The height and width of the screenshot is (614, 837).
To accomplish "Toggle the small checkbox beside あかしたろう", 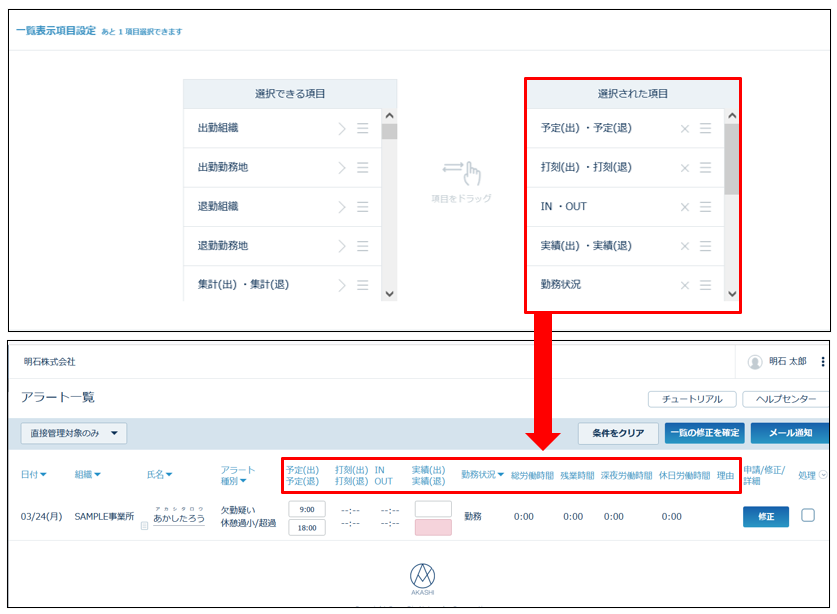I will 144,525.
